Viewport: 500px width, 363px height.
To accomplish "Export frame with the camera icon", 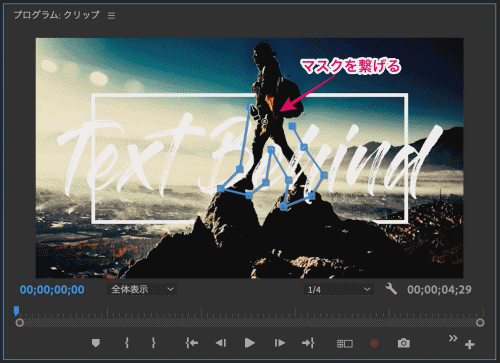I will pos(404,343).
